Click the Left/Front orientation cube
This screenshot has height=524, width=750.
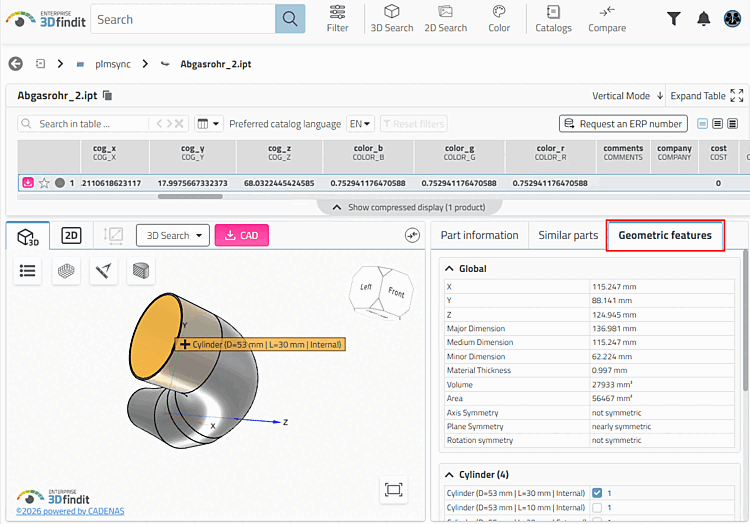pos(381,293)
